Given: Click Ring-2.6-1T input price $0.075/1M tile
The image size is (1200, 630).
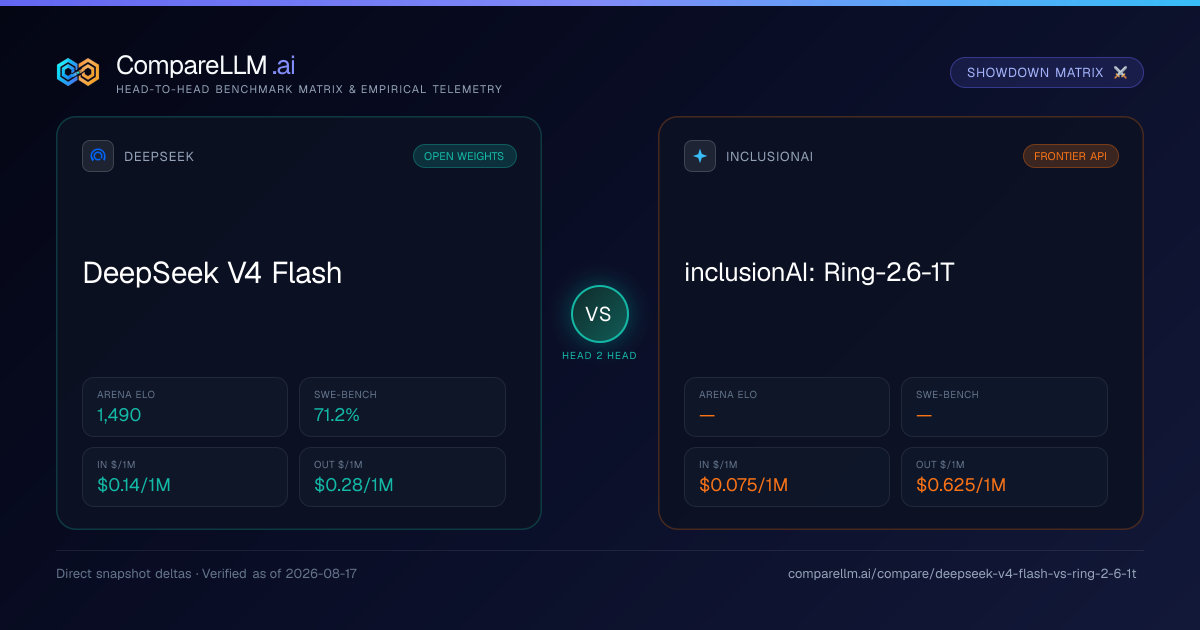Looking at the screenshot, I should coord(787,477).
